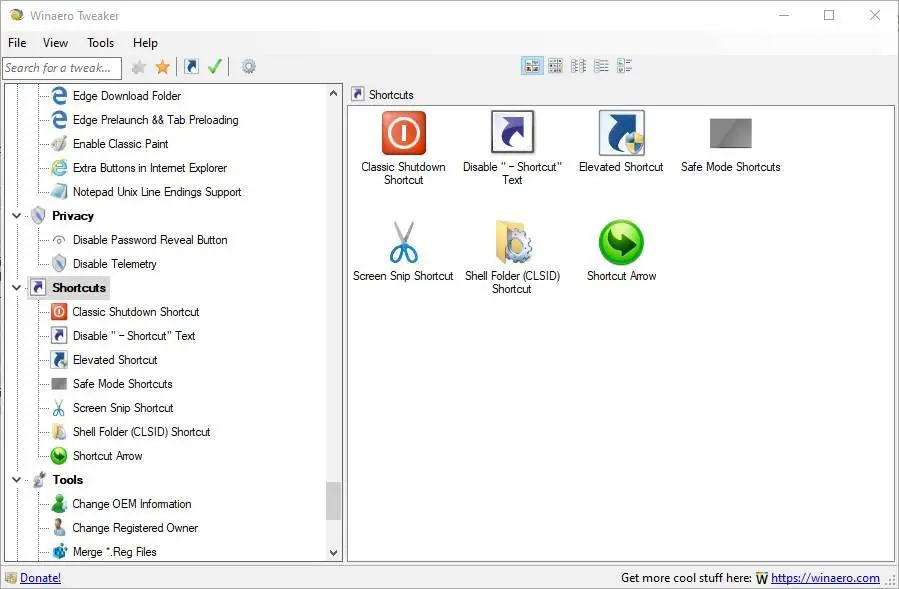Viewport: 899px width, 589px height.
Task: Click the gray remove-bookmark star icon
Action: click(139, 67)
